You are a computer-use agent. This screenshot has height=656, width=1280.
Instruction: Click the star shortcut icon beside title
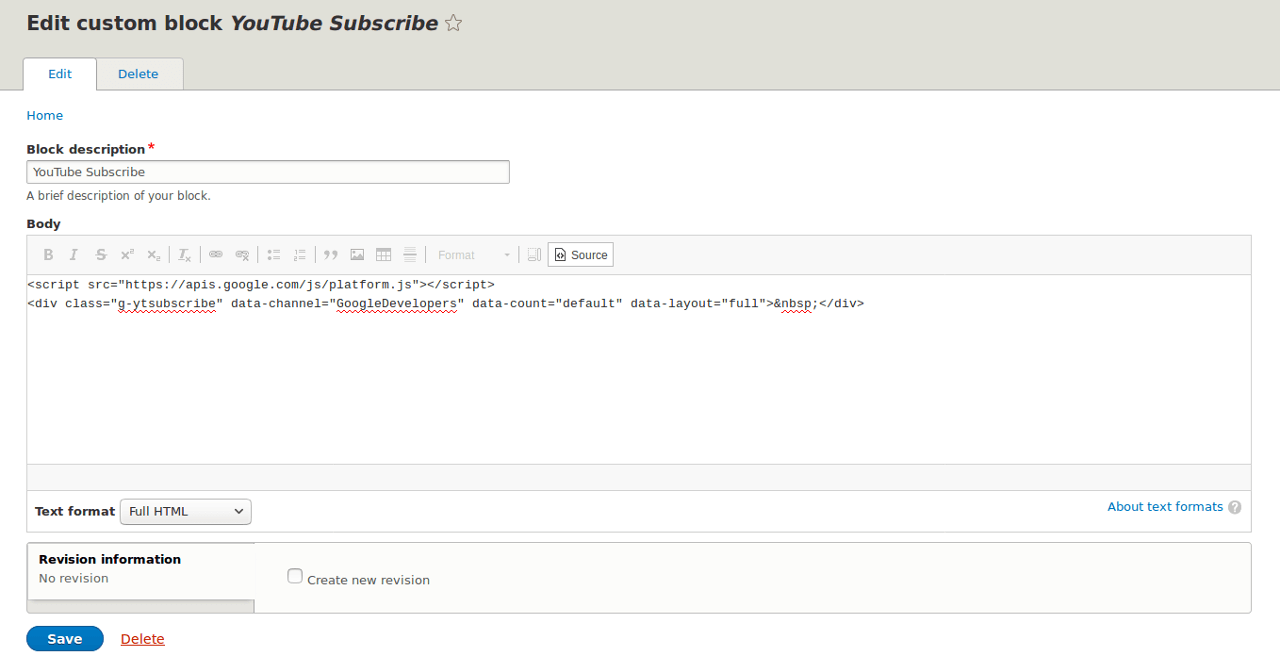point(453,23)
